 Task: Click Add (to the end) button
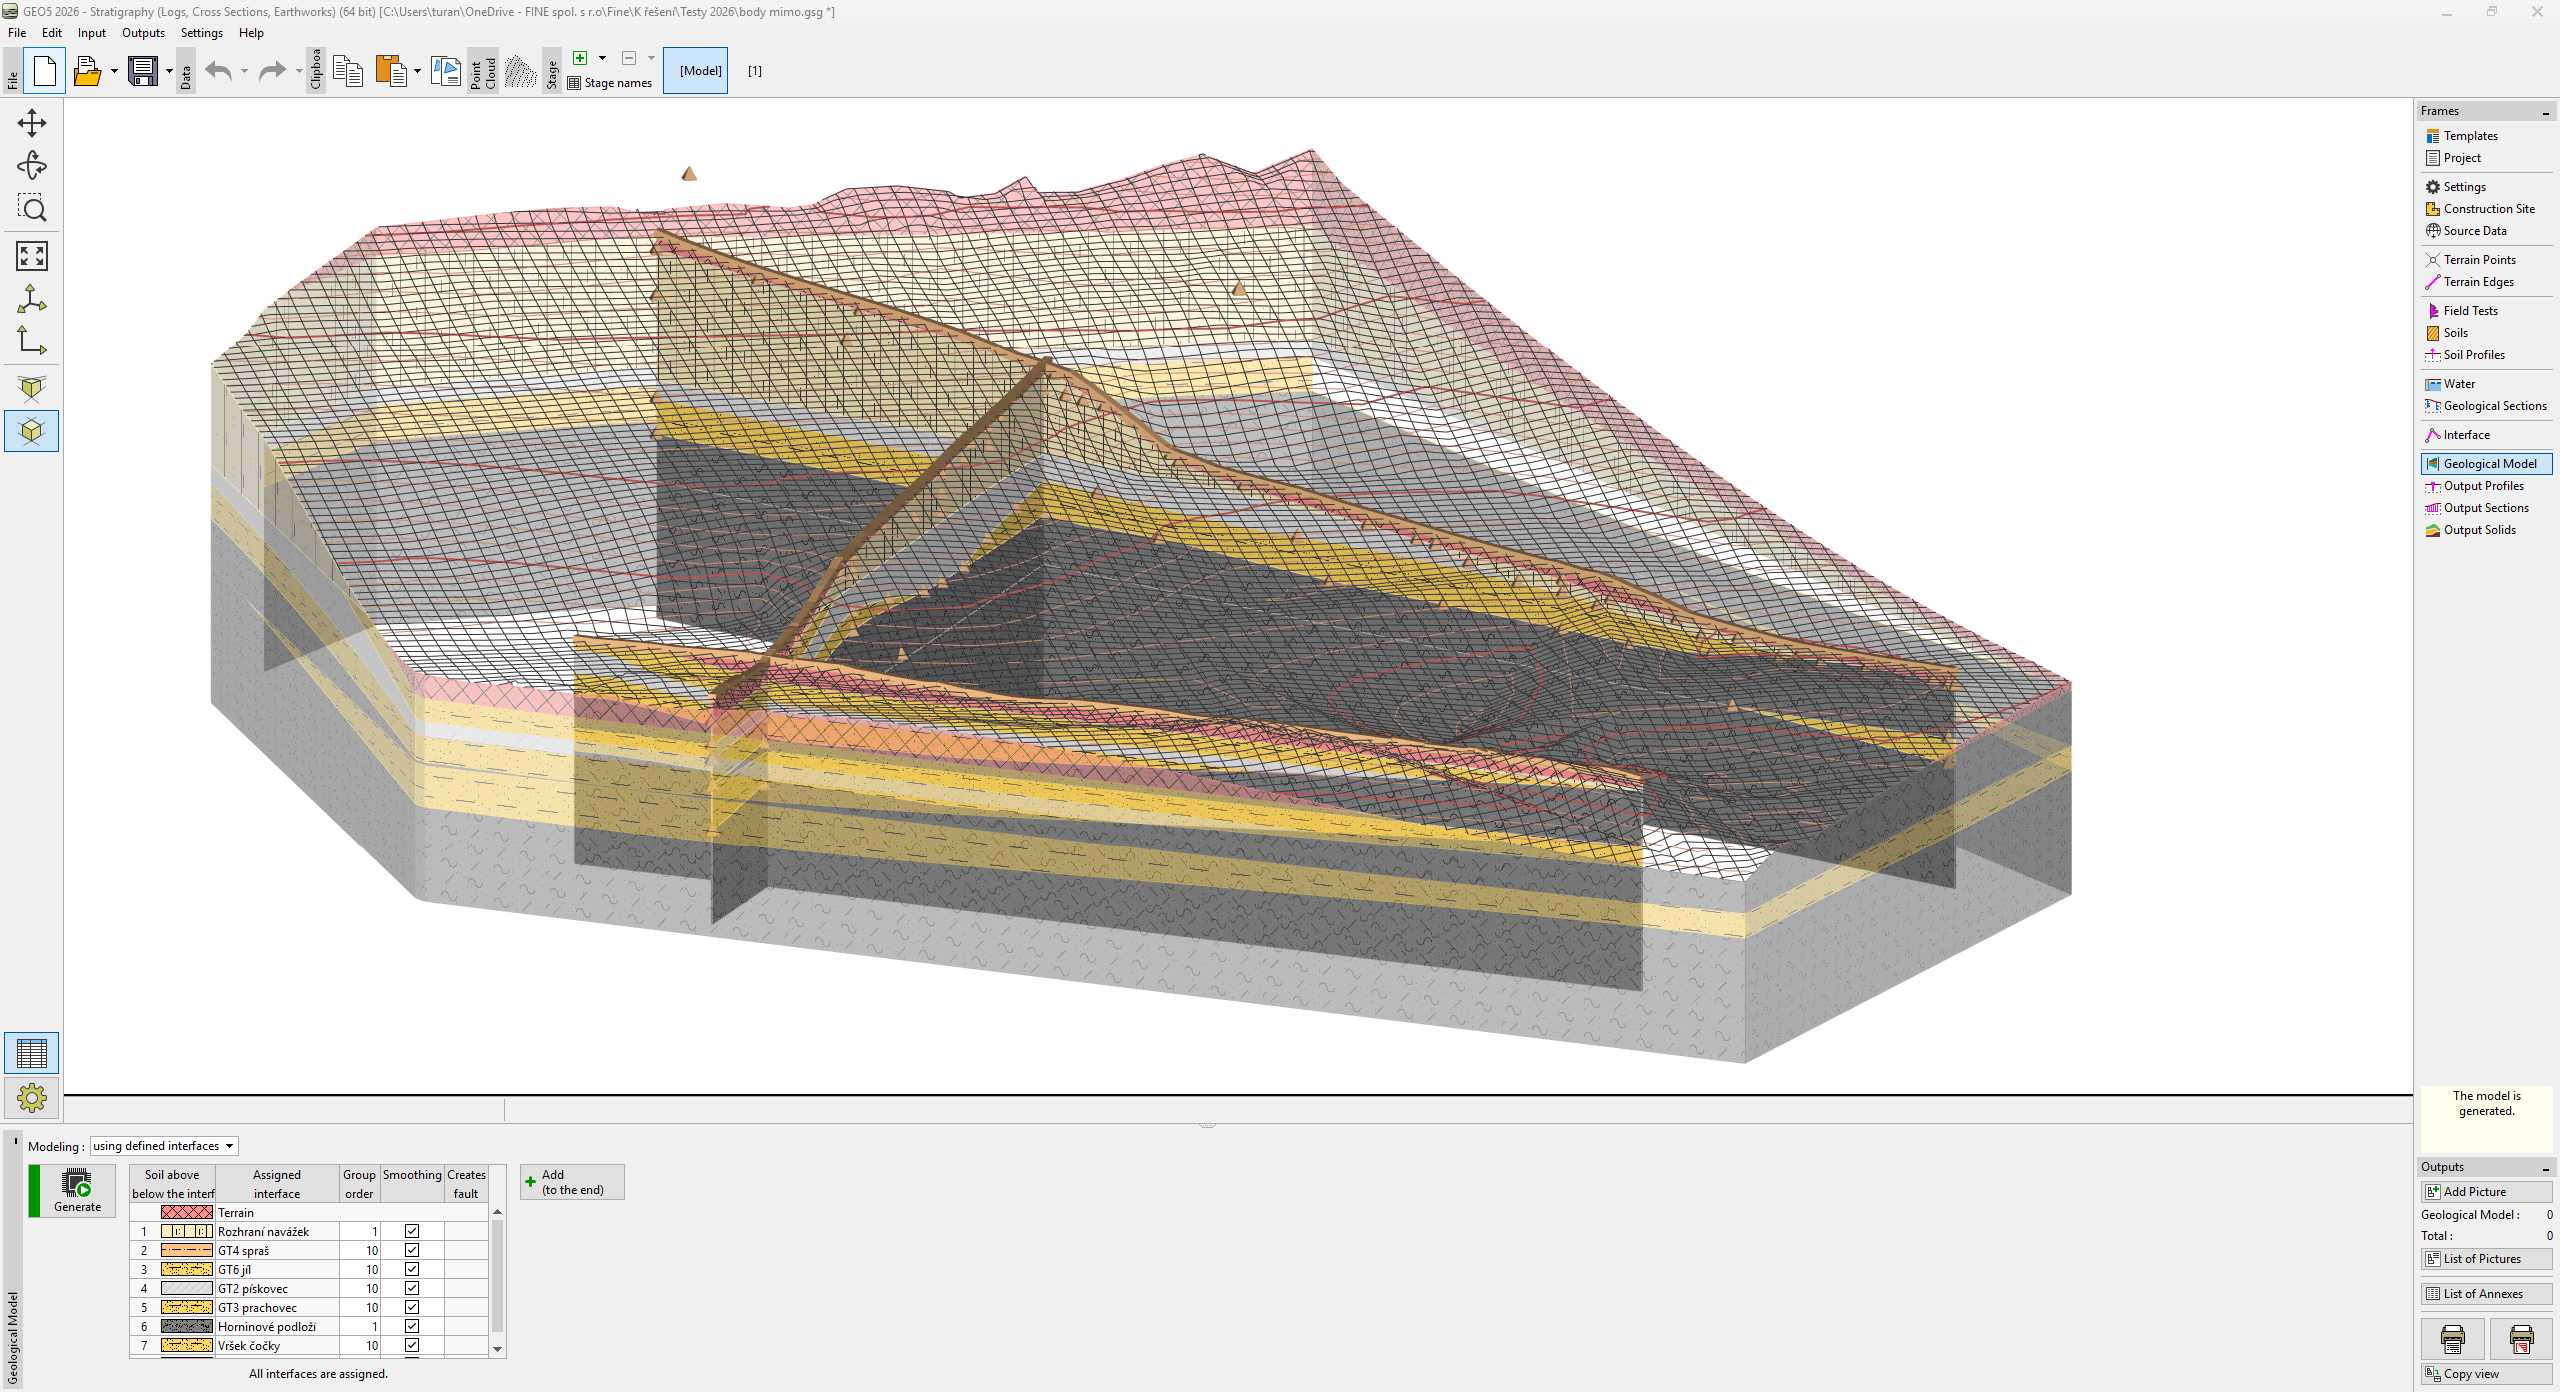click(572, 1182)
